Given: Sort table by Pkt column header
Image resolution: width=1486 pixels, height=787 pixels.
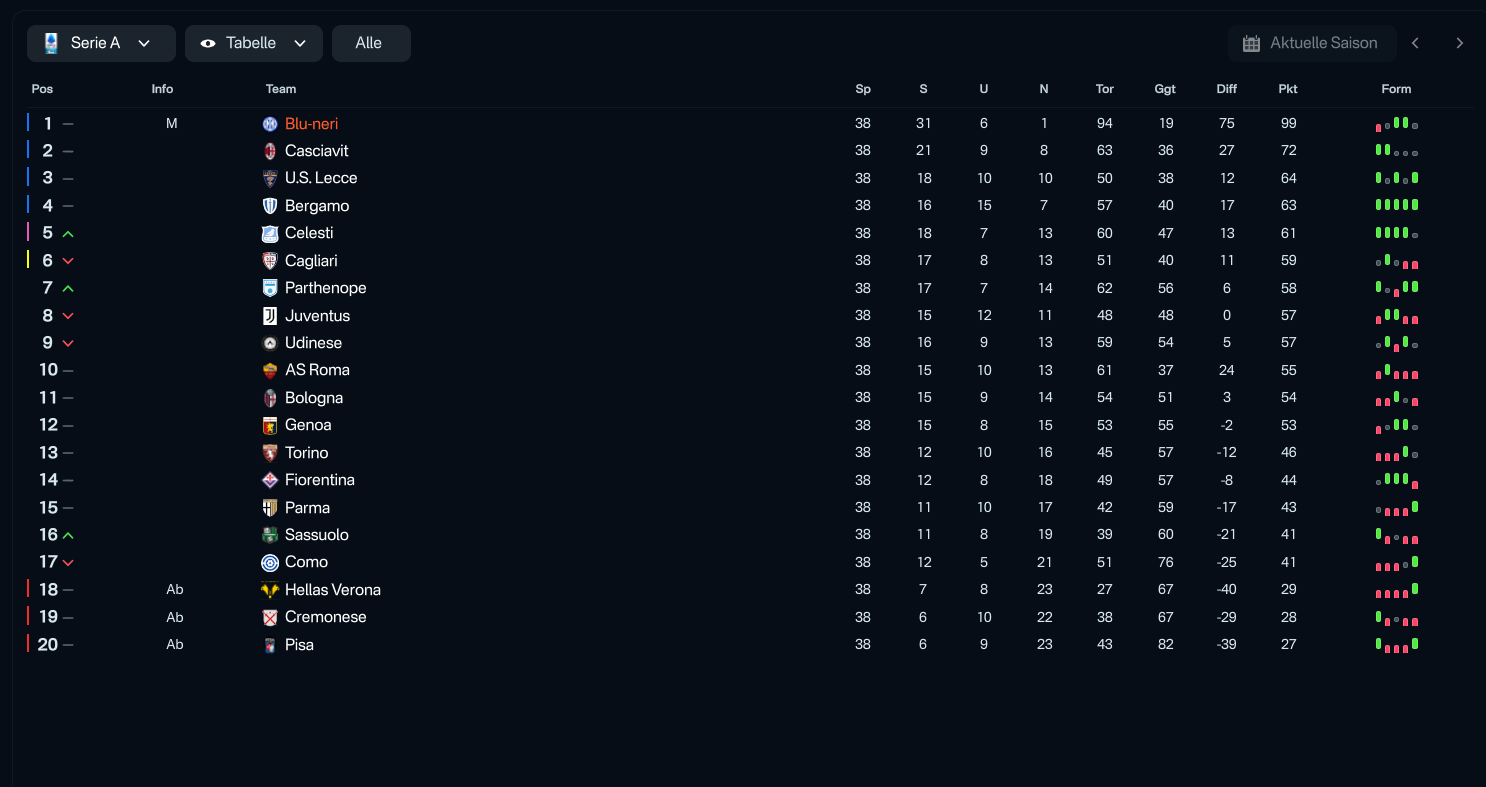Looking at the screenshot, I should click(1287, 89).
